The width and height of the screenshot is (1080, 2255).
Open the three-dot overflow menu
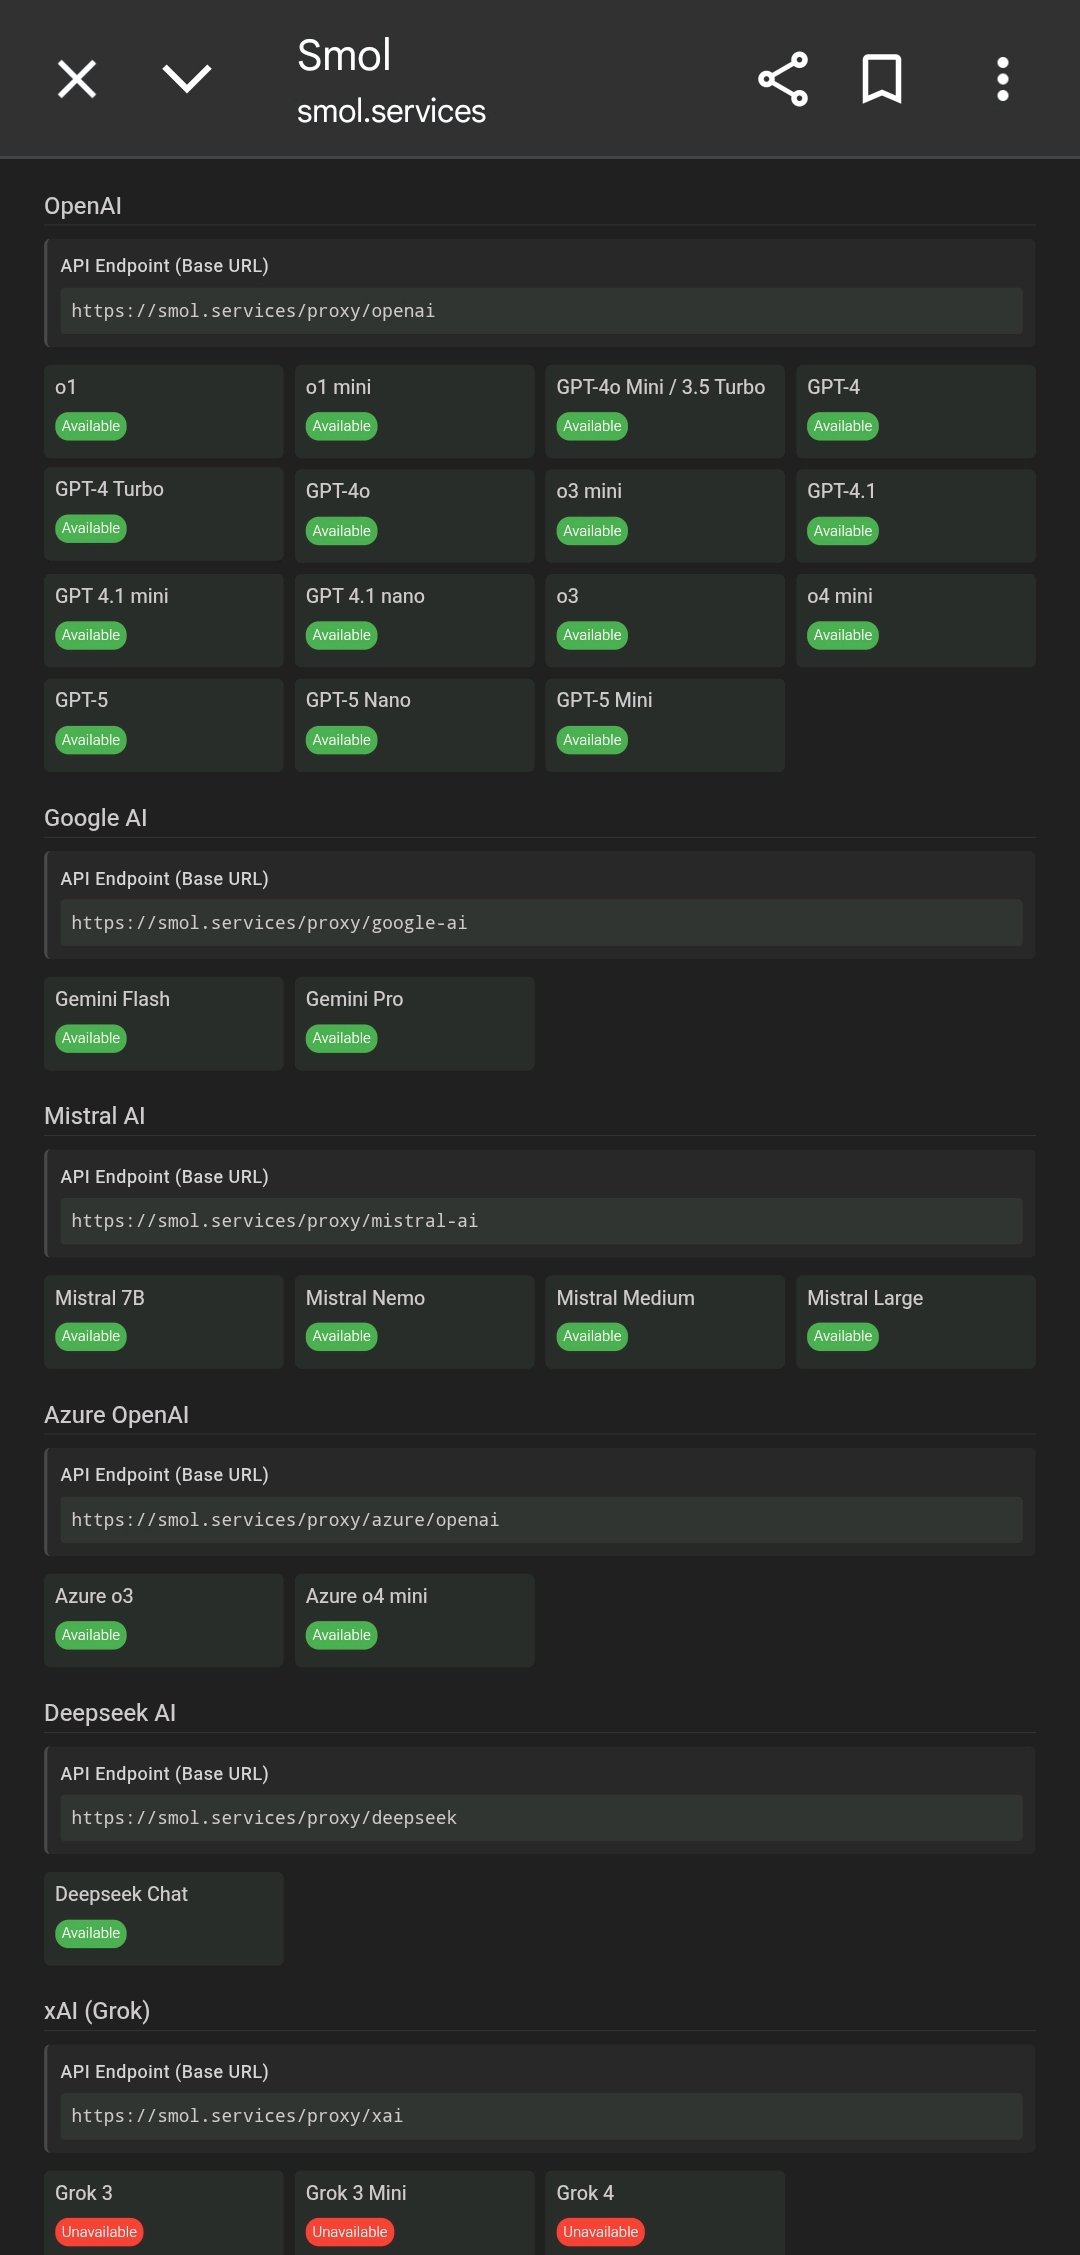[x=1002, y=79]
